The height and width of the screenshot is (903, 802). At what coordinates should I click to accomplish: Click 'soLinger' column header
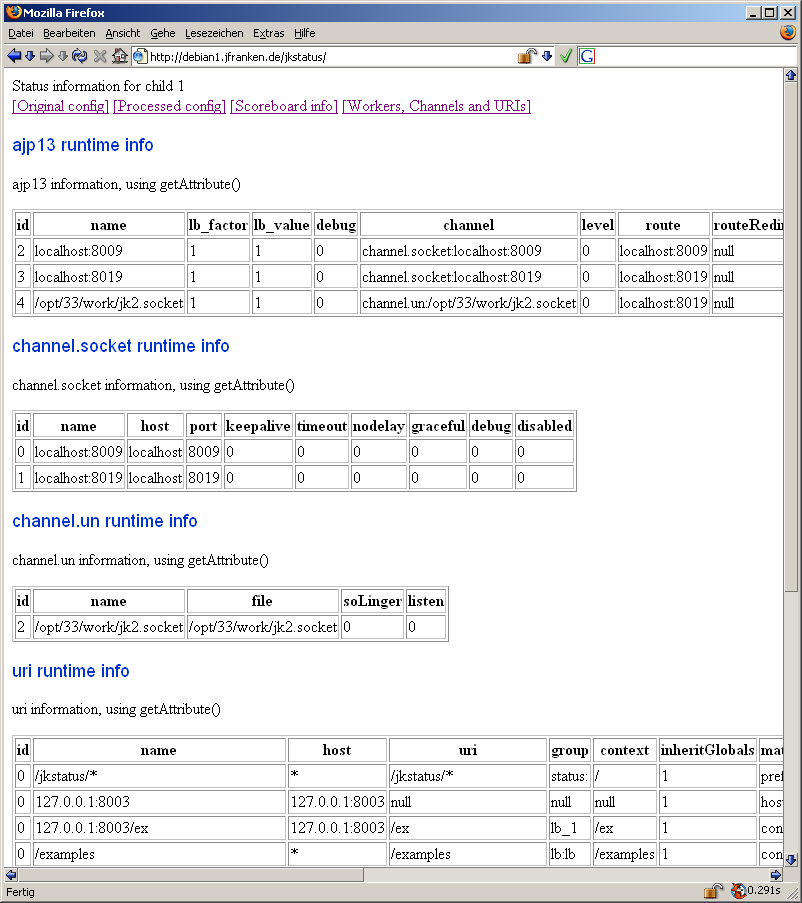pyautogui.click(x=372, y=601)
